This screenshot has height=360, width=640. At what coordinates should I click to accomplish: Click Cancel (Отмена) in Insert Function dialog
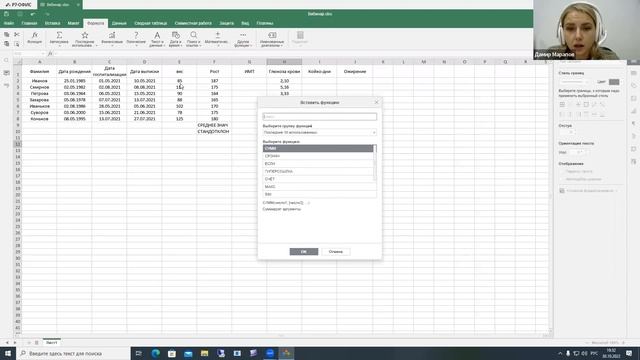pyautogui.click(x=336, y=251)
